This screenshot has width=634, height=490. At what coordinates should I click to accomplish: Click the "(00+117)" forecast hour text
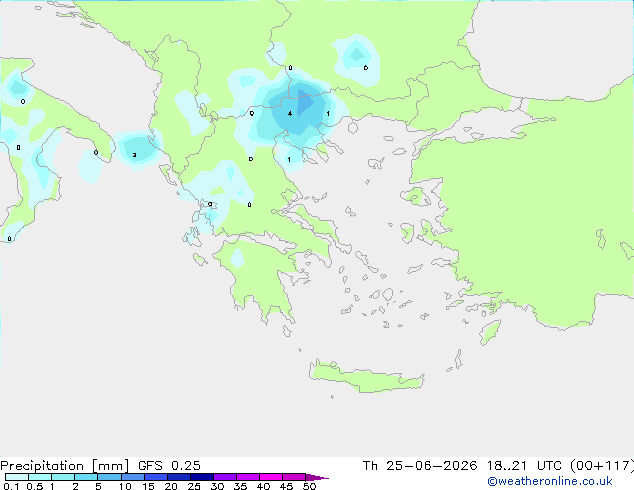(x=602, y=466)
